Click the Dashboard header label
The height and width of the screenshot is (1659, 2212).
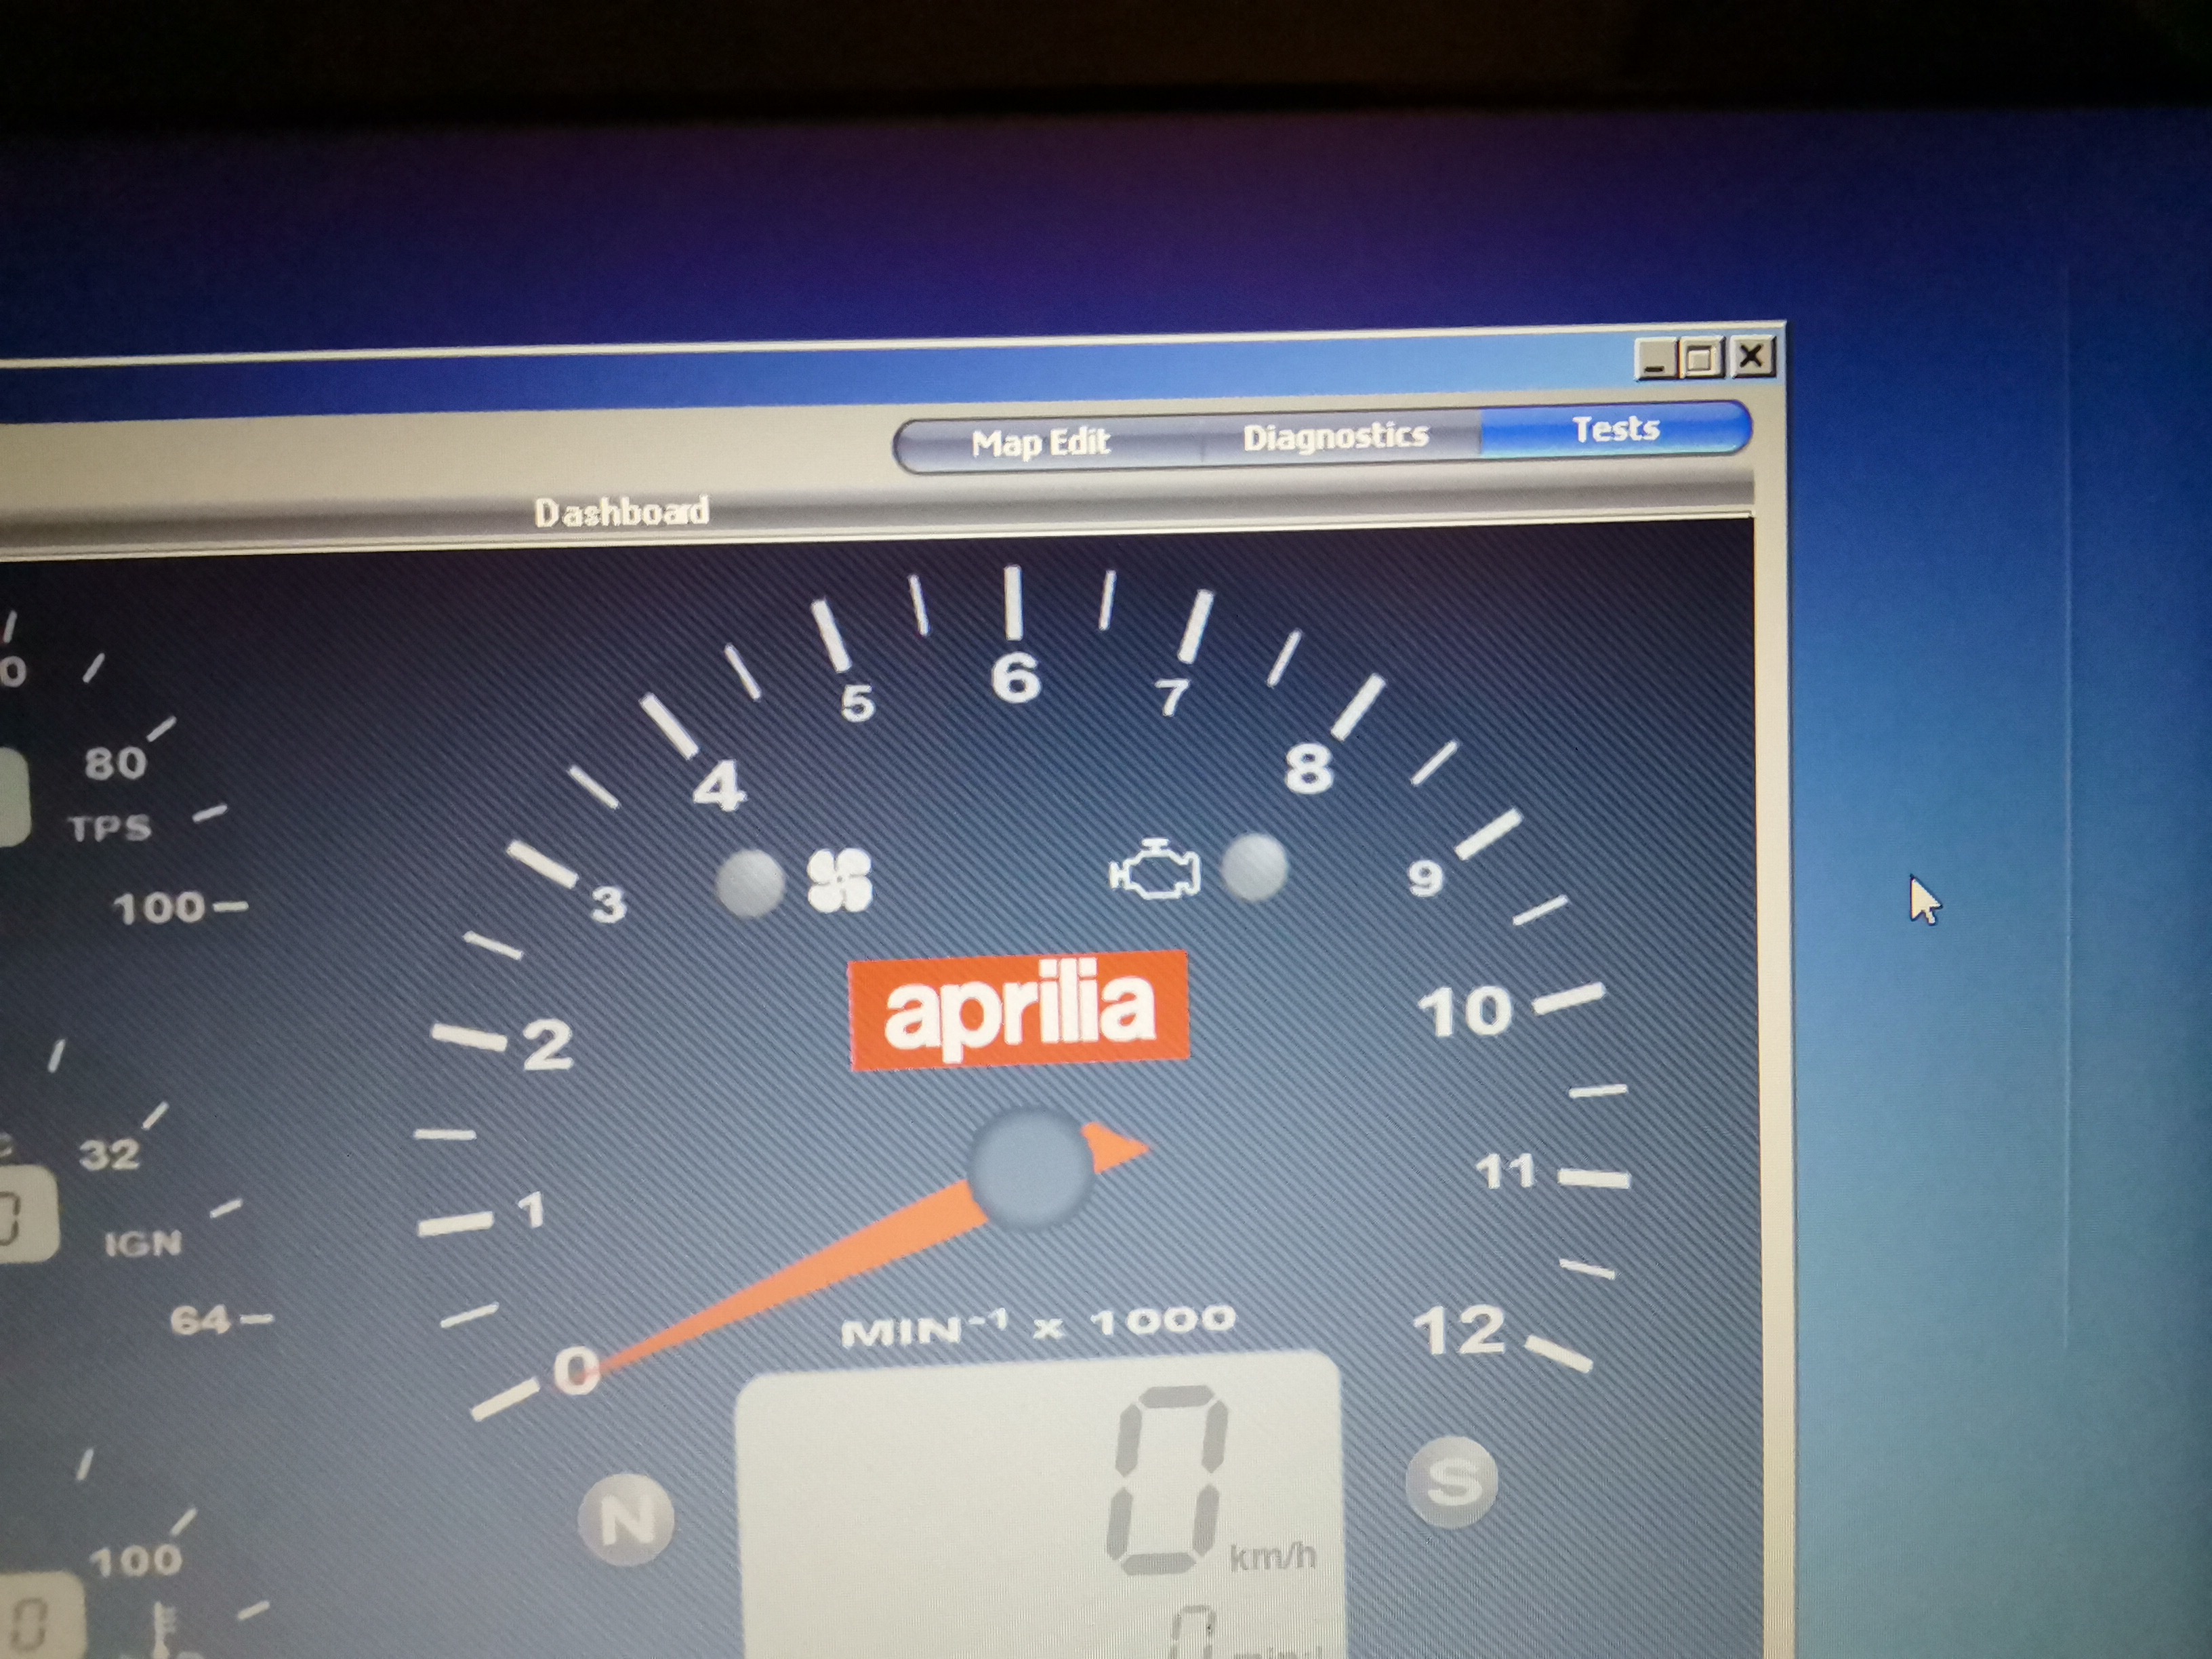click(x=621, y=512)
